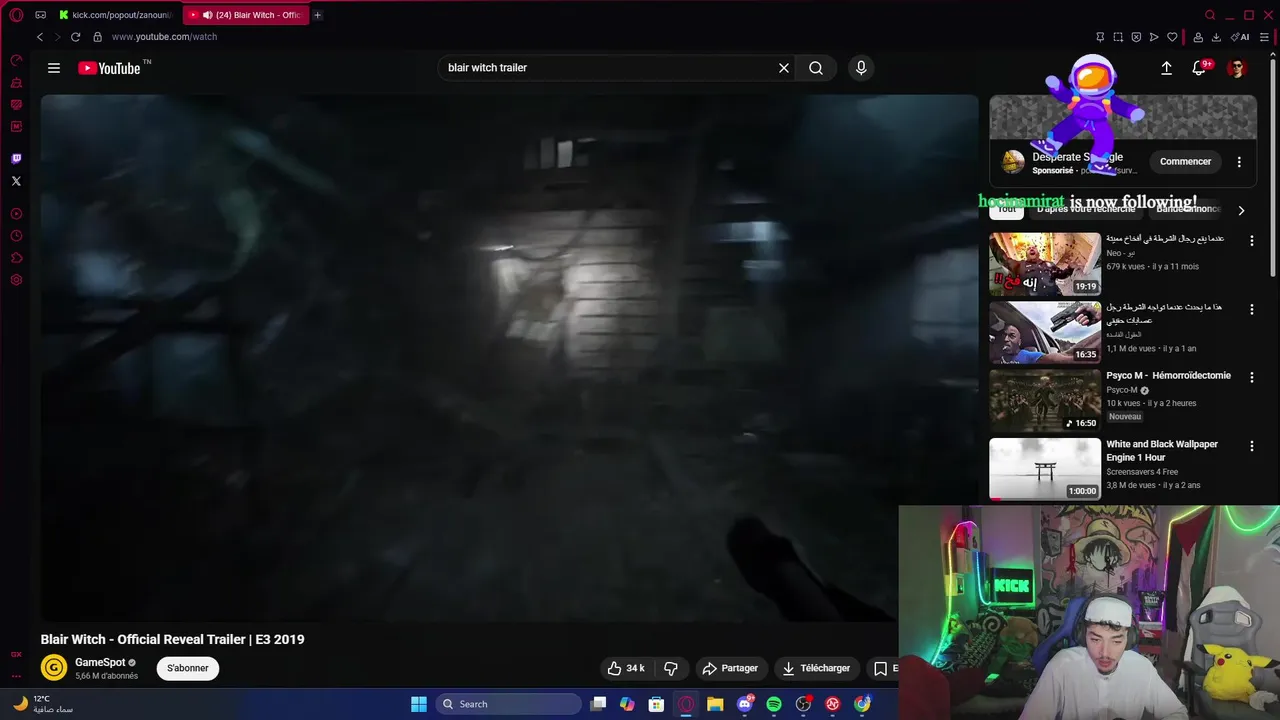Open Spotify from the taskbar
The width and height of the screenshot is (1280, 720).
774,704
